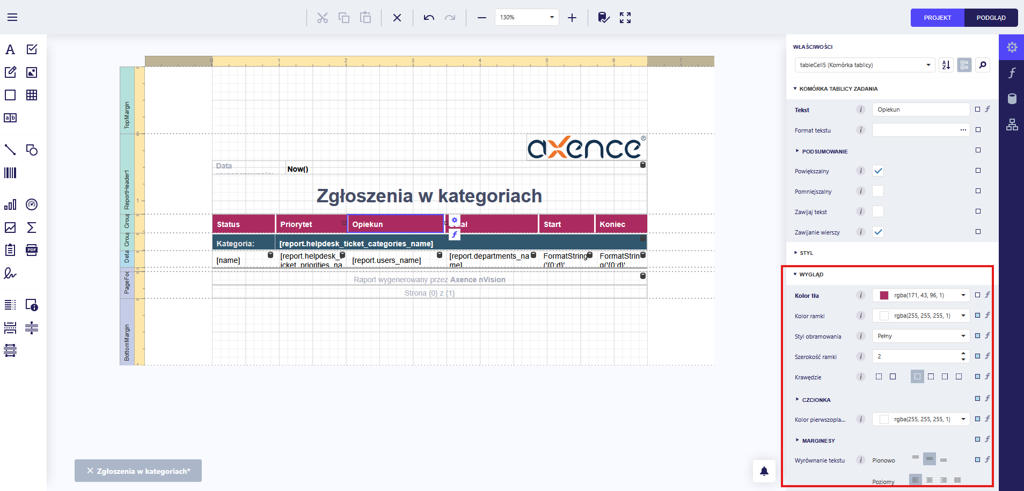The width and height of the screenshot is (1024, 491).
Task: Click the undo arrow in toolbar
Action: click(428, 17)
